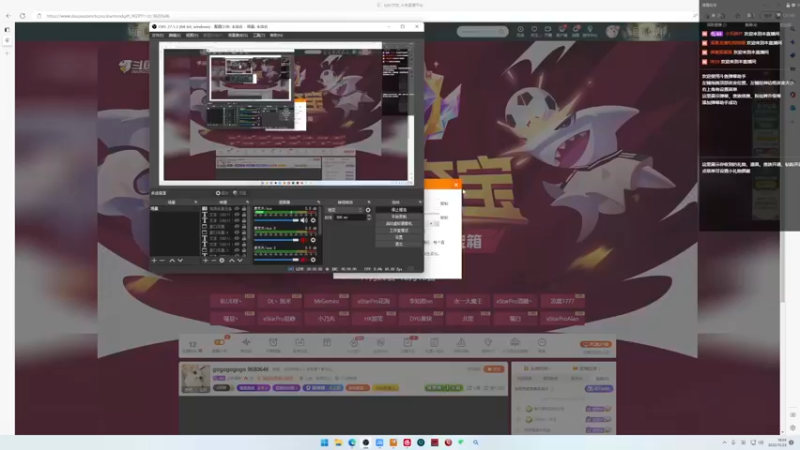Unmute the third audio mixer channel red speaker

[x=303, y=260]
